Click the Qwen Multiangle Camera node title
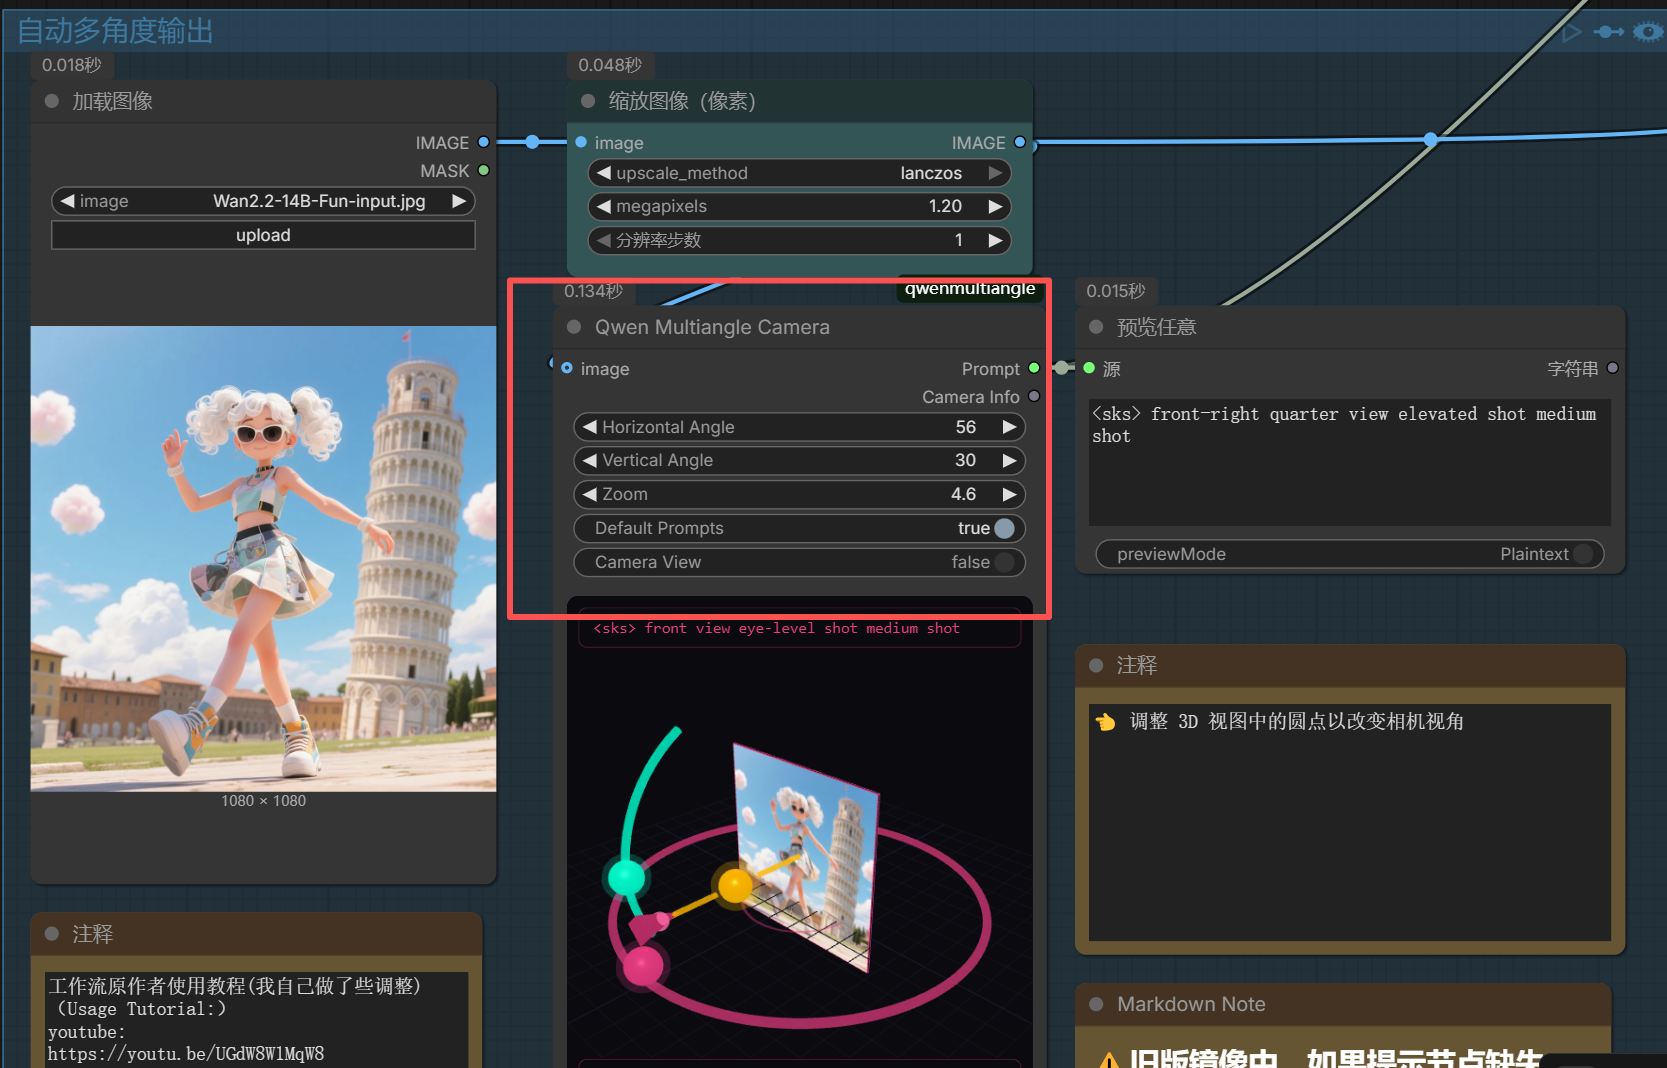 tap(712, 327)
